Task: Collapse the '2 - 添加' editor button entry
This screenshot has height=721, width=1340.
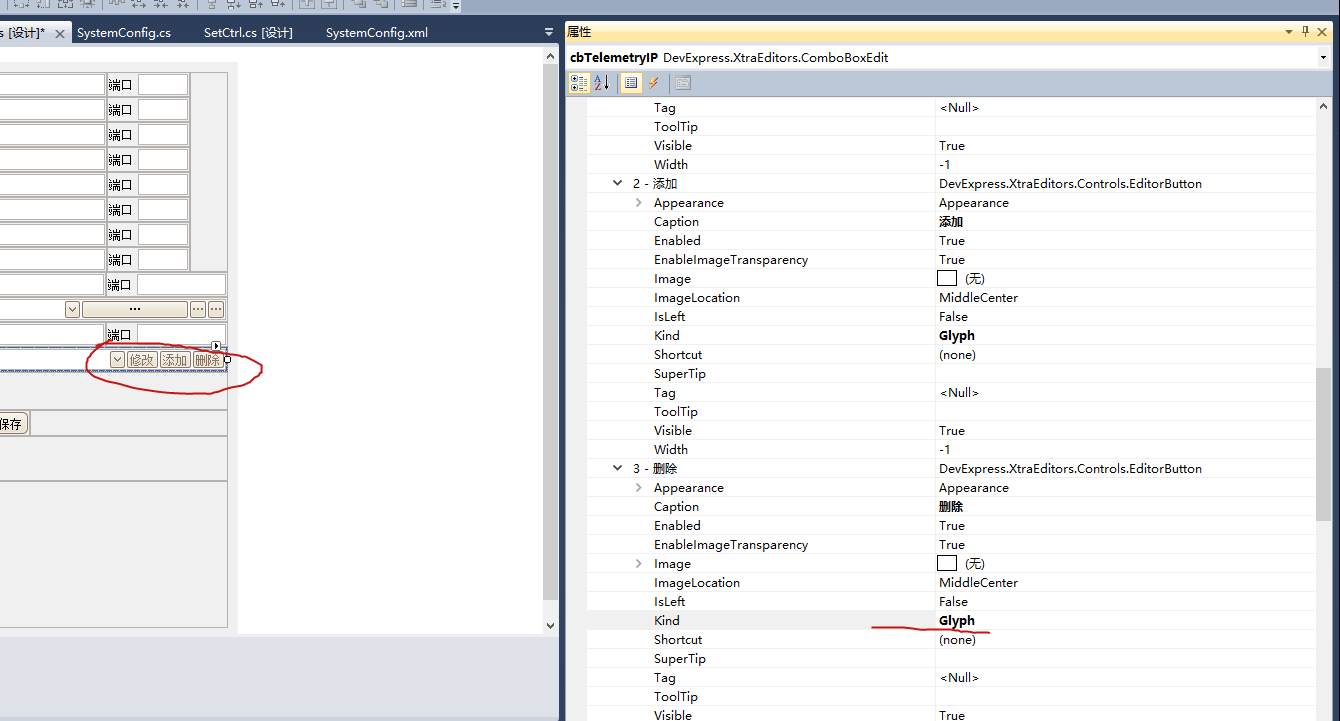Action: [x=618, y=183]
